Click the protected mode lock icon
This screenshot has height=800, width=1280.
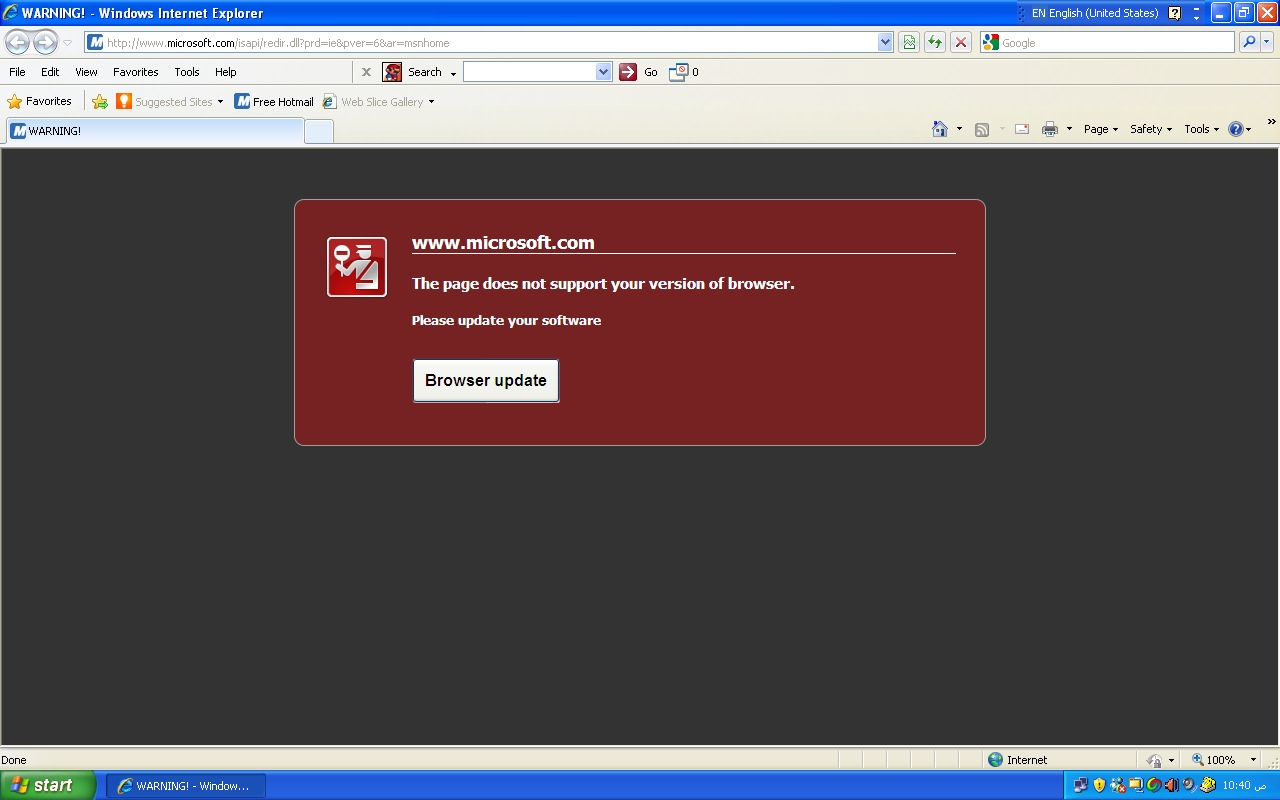click(x=1155, y=760)
